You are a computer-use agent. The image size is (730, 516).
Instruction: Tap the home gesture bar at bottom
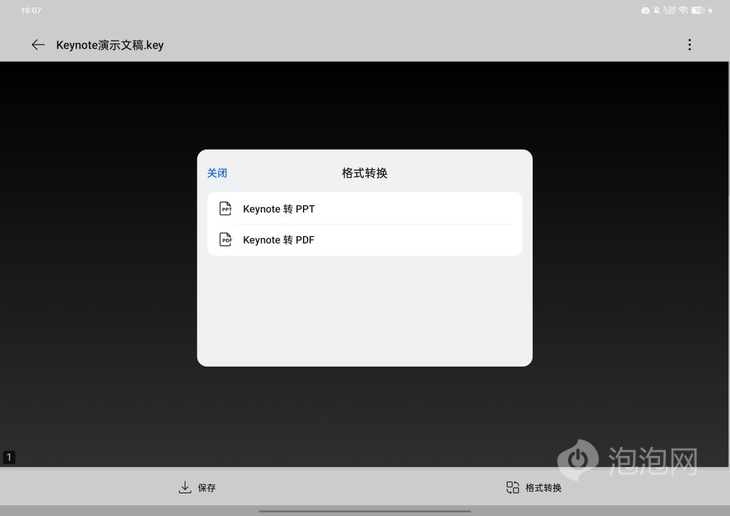pos(365,511)
